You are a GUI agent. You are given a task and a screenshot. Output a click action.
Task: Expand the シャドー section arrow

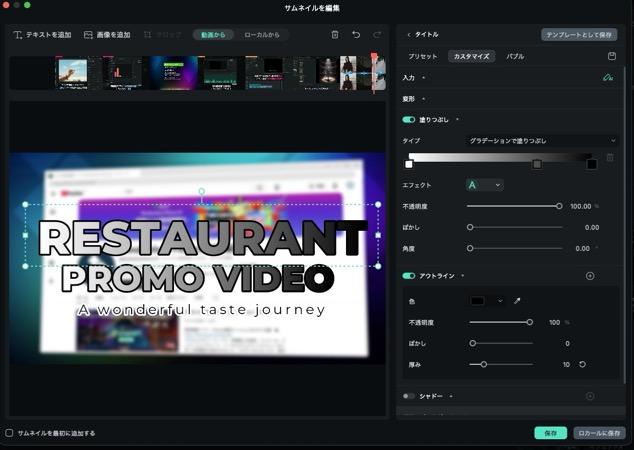[451, 396]
